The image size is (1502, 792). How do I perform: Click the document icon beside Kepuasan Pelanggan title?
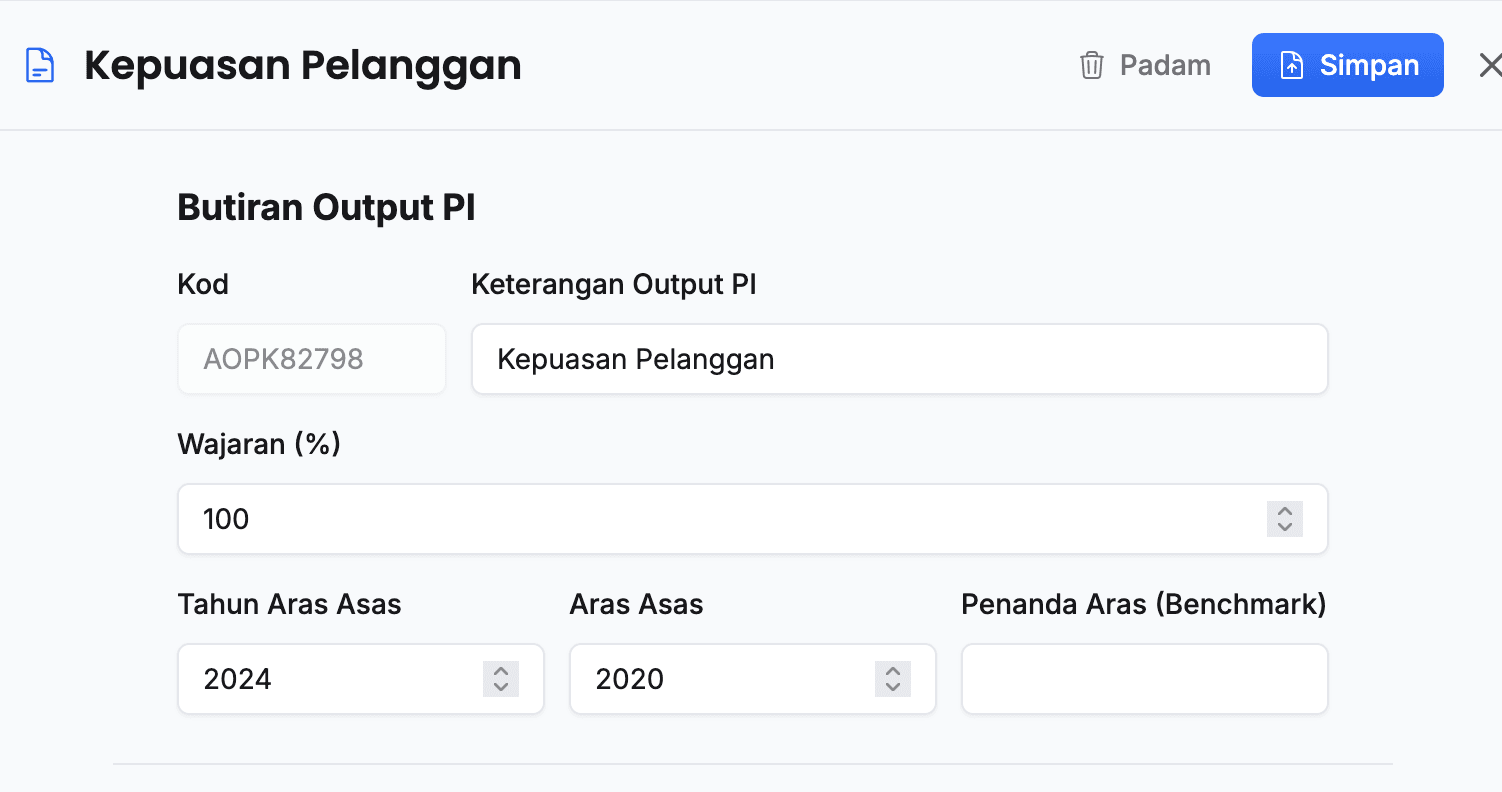click(39, 64)
